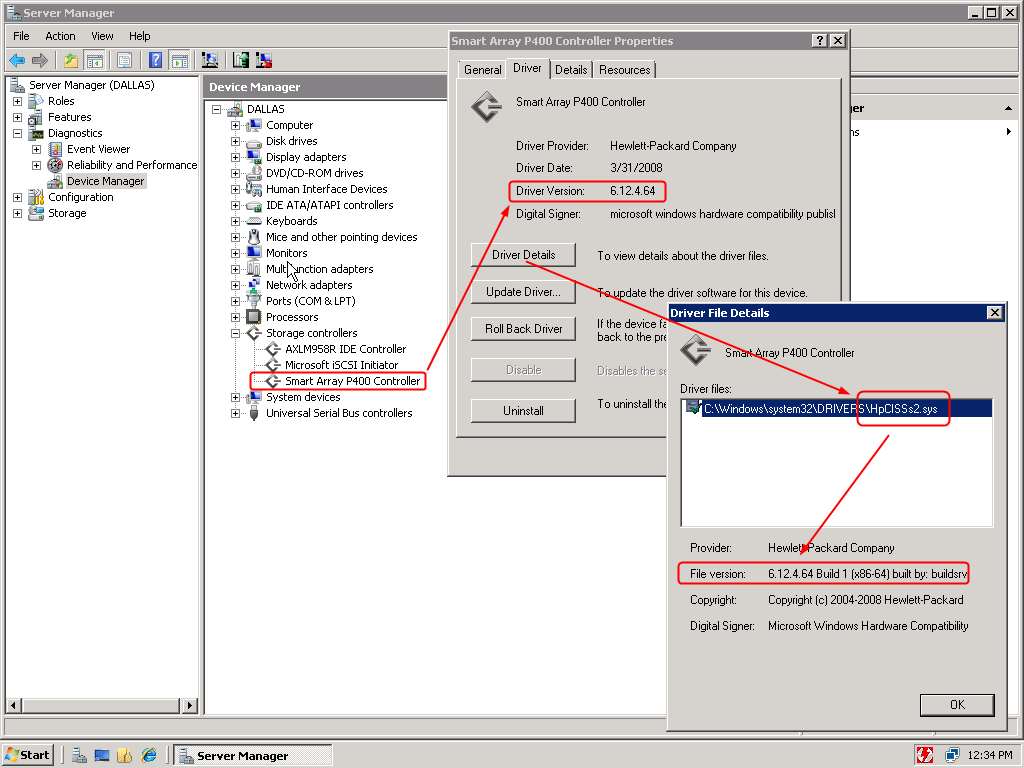Expand the Ports (COM & LPT) node
This screenshot has width=1024, height=768.
235,301
